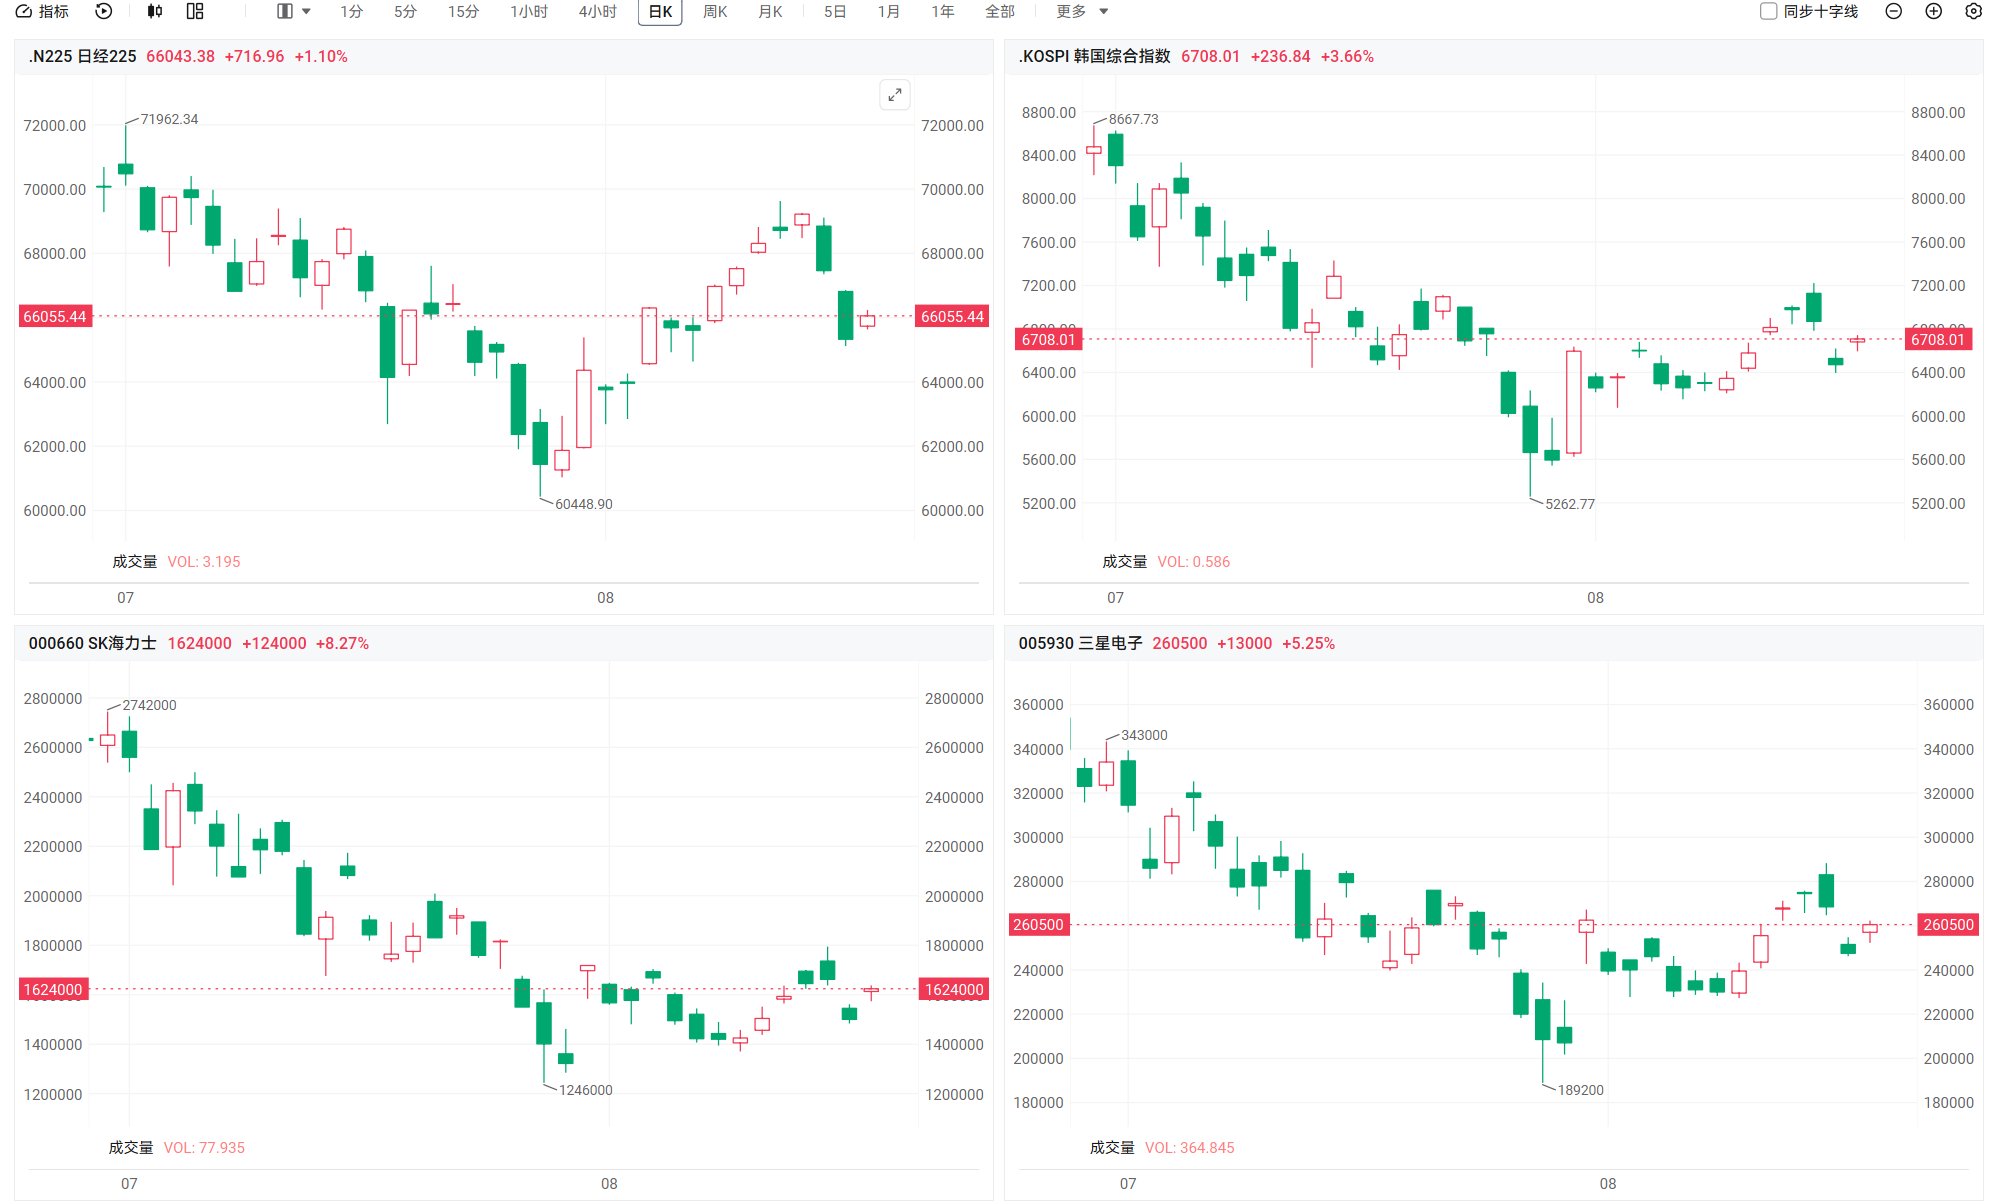Switch to the 周K timeframe
1994x1204 pixels.
[x=715, y=11]
